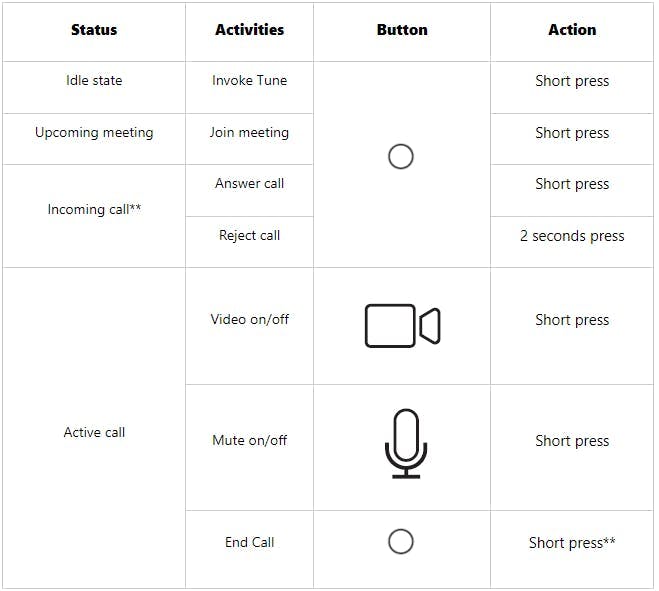Image resolution: width=659 pixels, height=591 pixels.
Task: Select the Button column header
Action: coord(402,30)
